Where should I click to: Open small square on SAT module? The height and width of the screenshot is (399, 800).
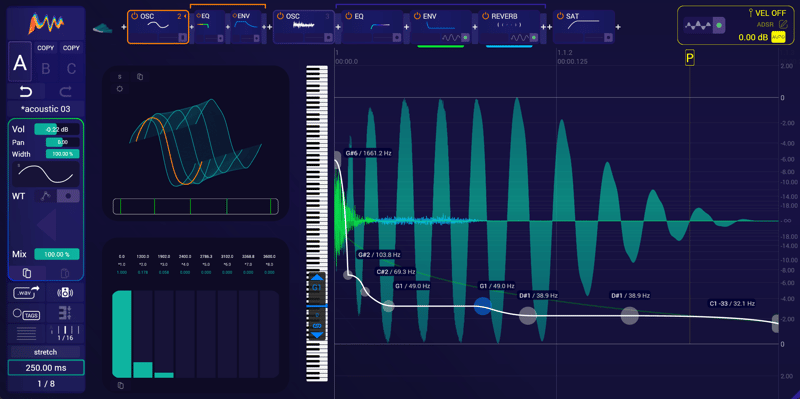tap(608, 37)
